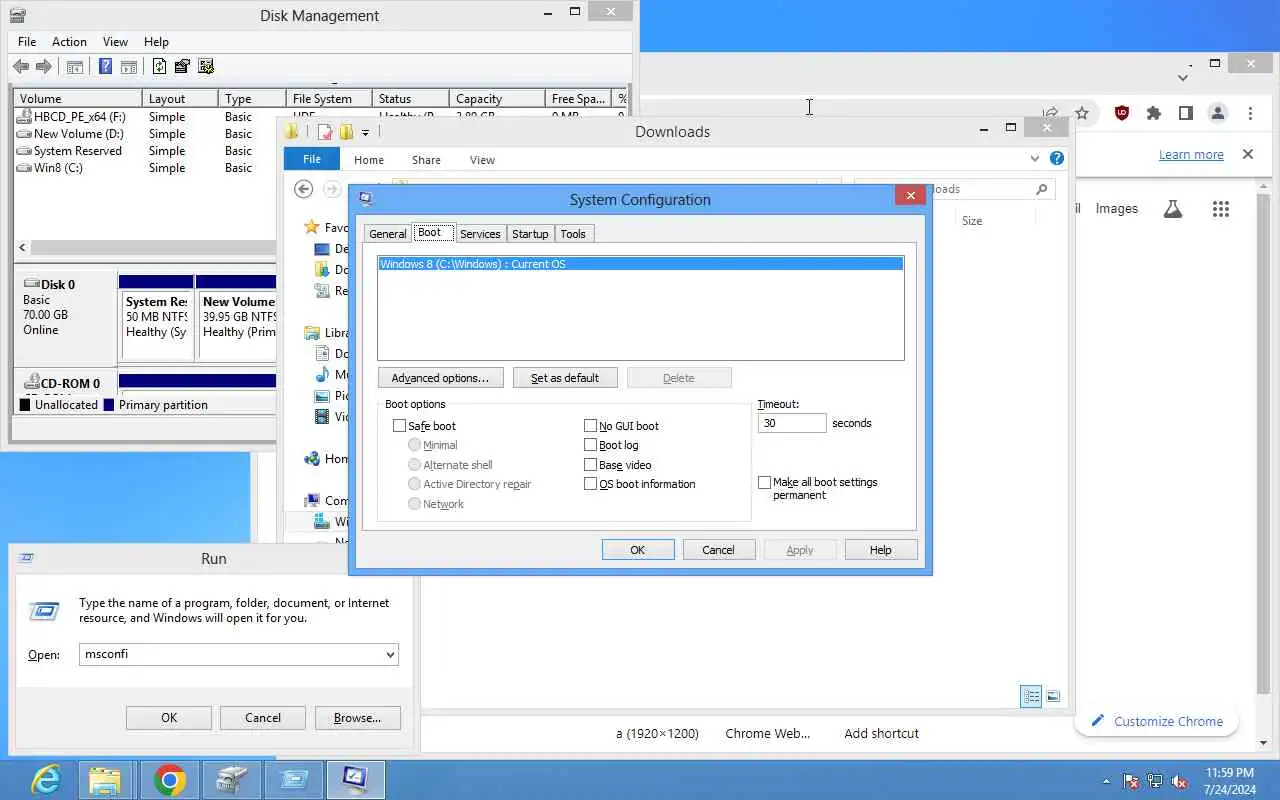Open File Explorer from the taskbar
Screen dimensions: 1280x800
[105, 779]
